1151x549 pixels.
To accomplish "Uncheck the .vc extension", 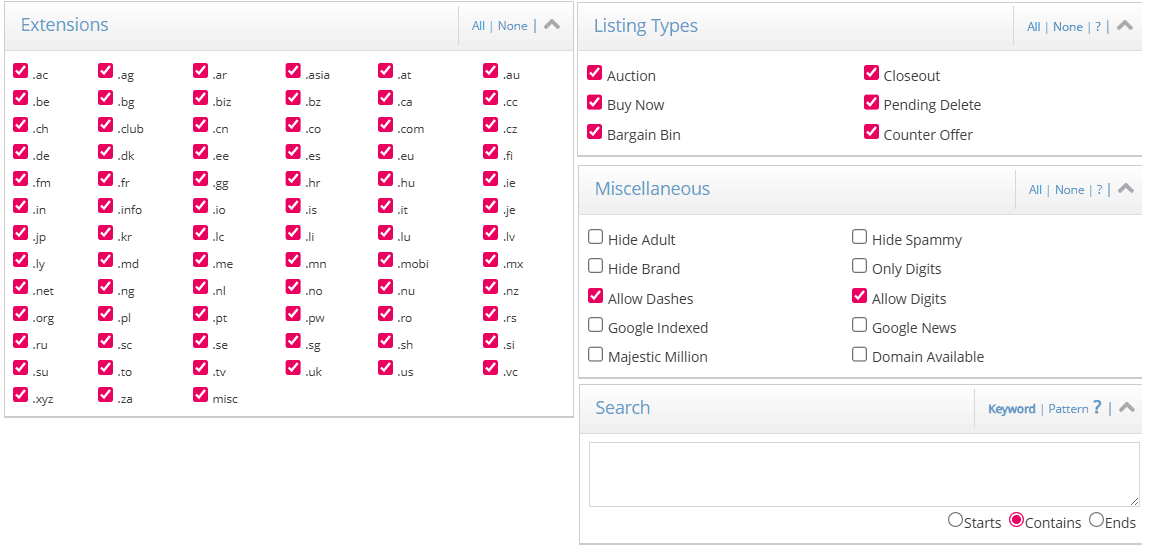I will pos(490,368).
